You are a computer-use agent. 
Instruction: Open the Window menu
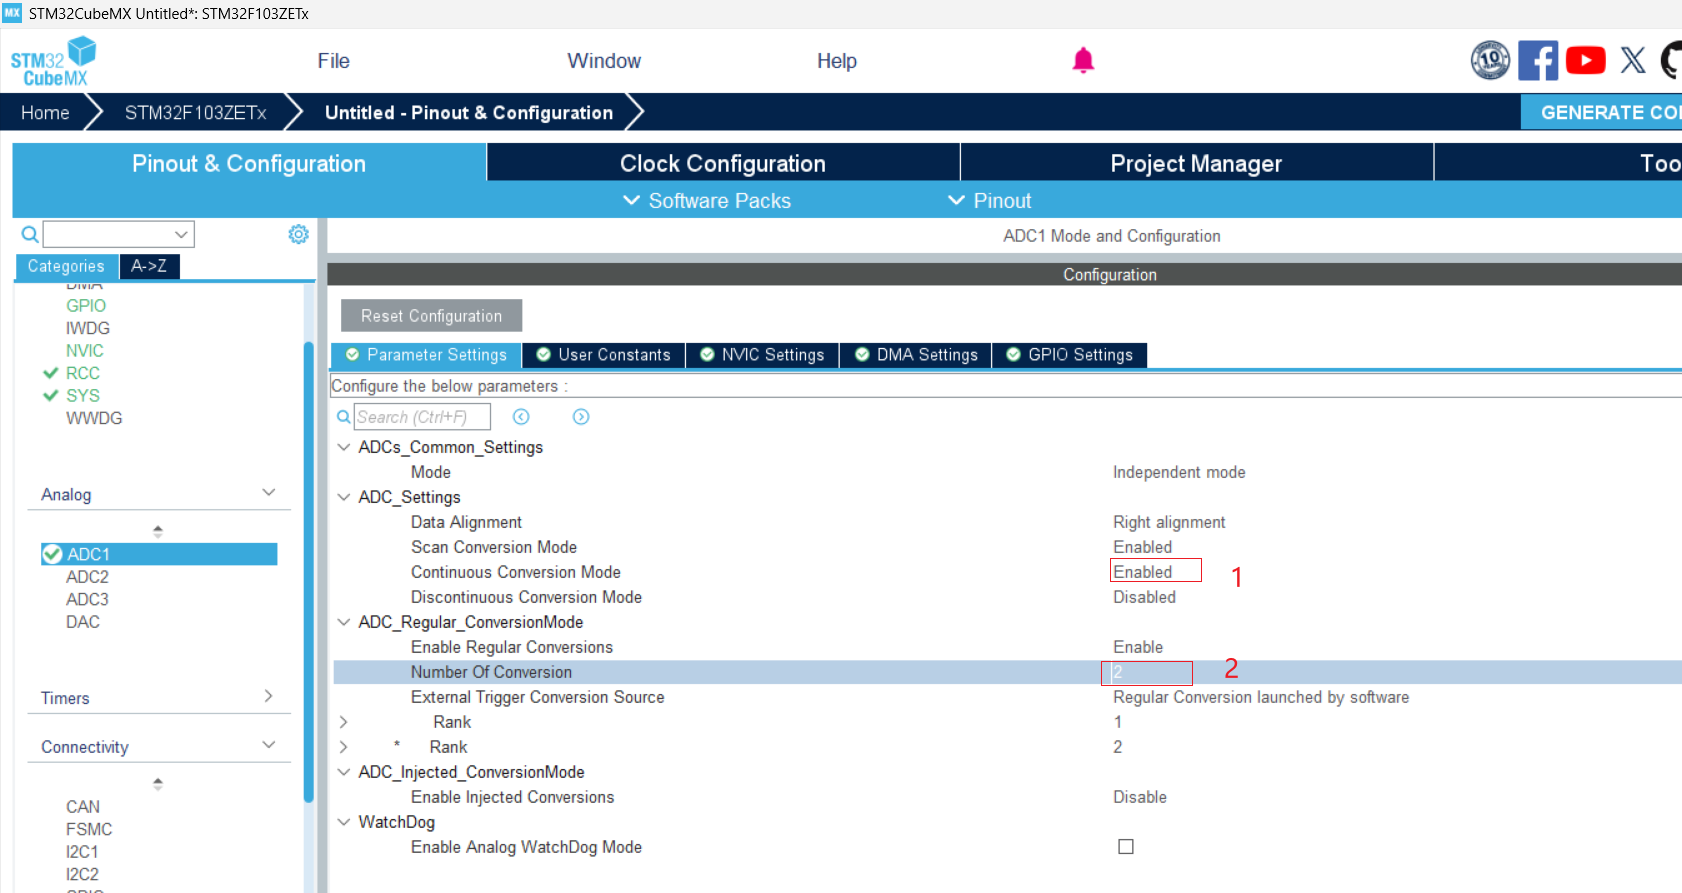(604, 61)
